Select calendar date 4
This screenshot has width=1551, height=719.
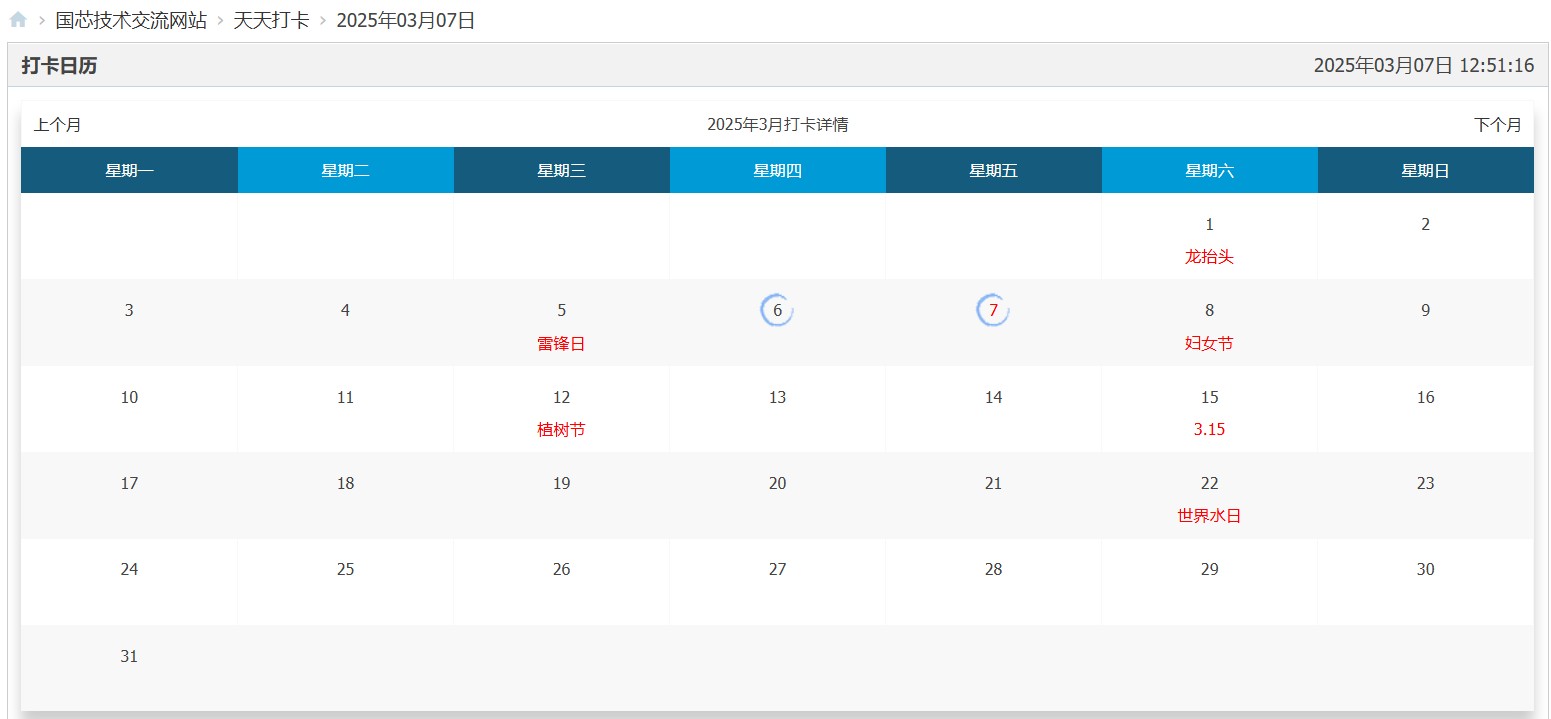click(345, 310)
